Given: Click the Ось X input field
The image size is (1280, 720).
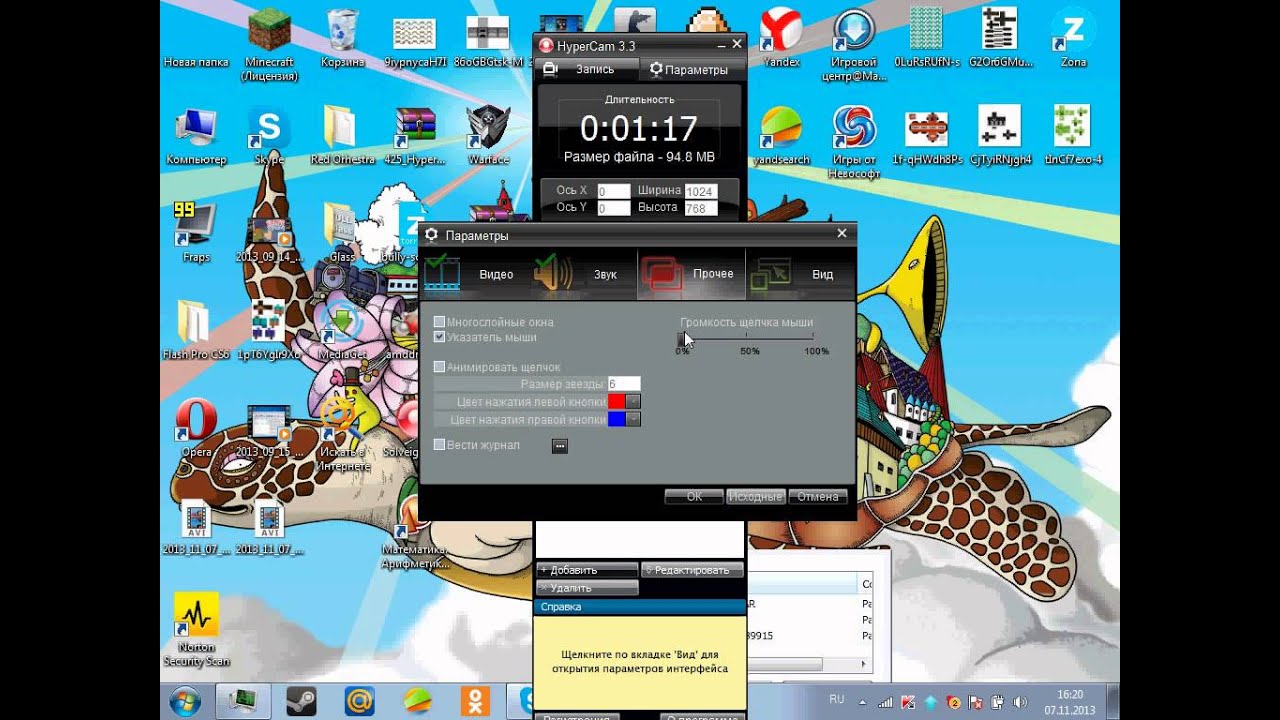Looking at the screenshot, I should coord(614,191).
